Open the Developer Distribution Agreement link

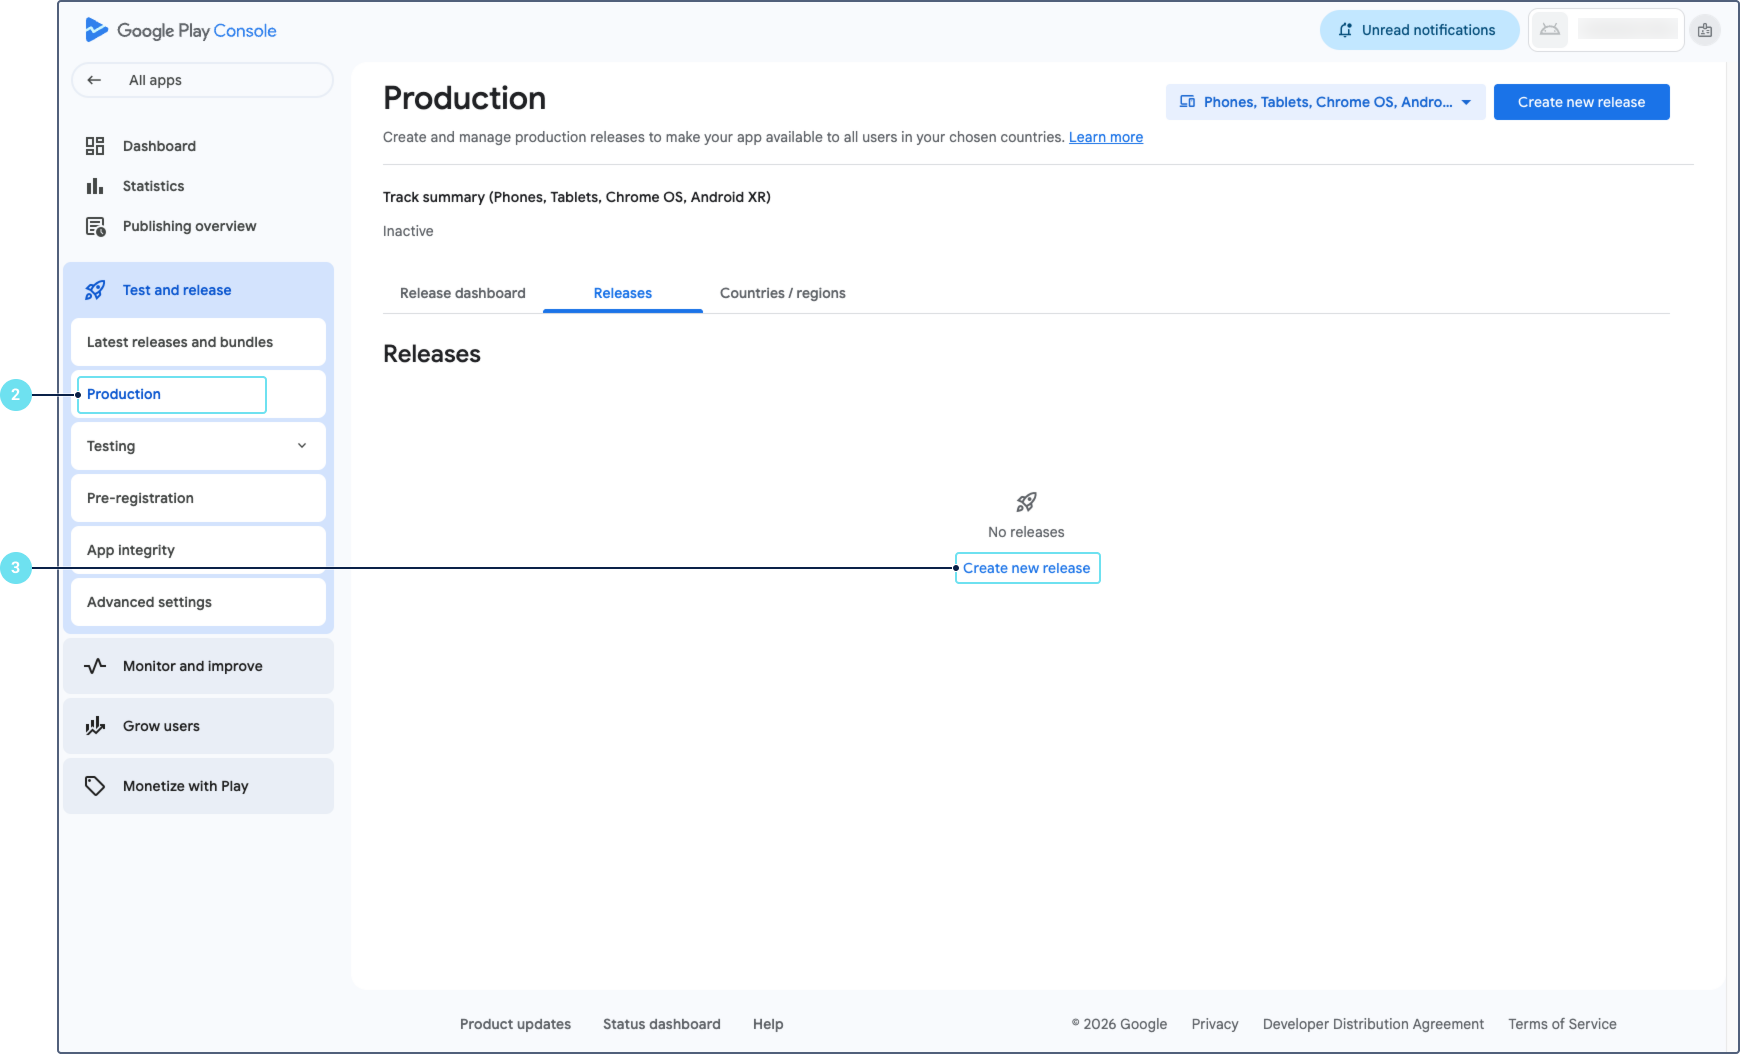1373,1024
